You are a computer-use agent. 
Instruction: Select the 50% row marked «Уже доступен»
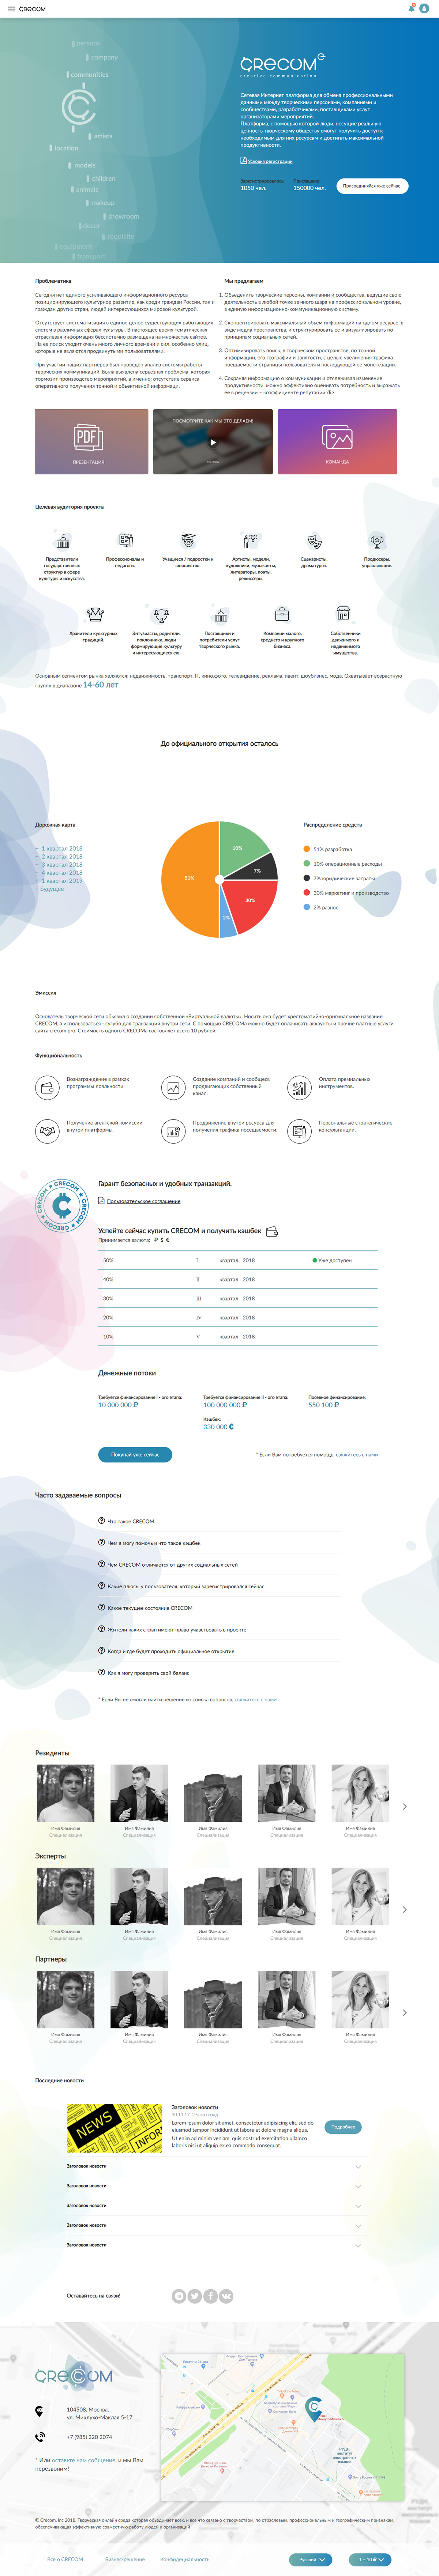pyautogui.click(x=238, y=1260)
